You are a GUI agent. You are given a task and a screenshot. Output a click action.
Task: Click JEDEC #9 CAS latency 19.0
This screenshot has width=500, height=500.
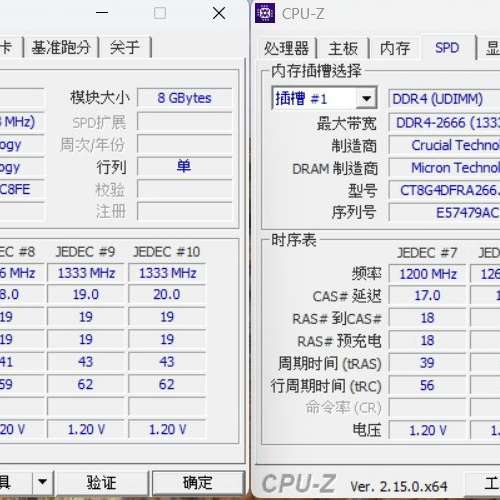pos(86,295)
